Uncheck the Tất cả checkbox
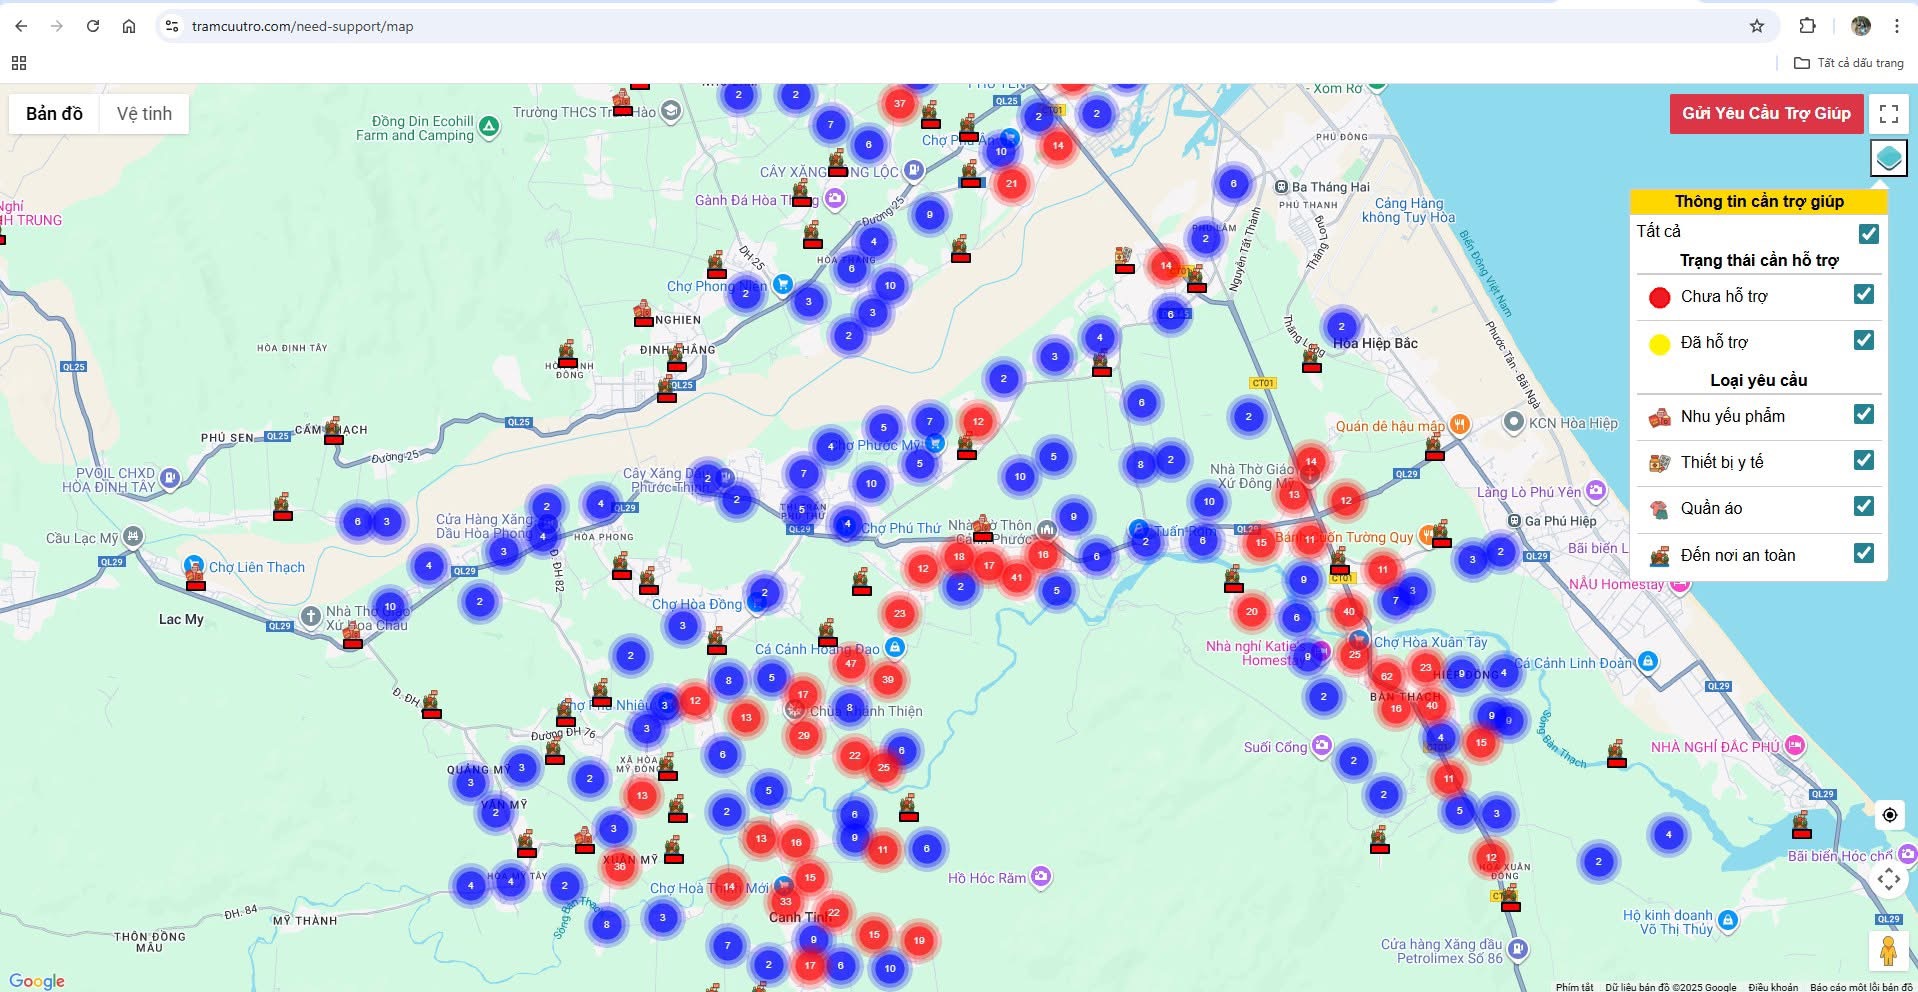This screenshot has height=992, width=1918. coord(1868,233)
